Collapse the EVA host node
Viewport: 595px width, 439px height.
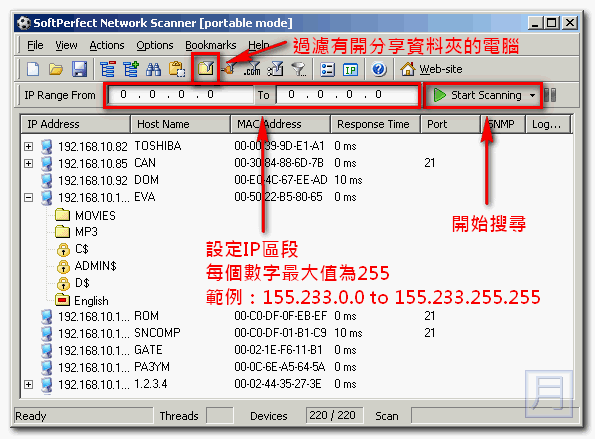[x=28, y=198]
